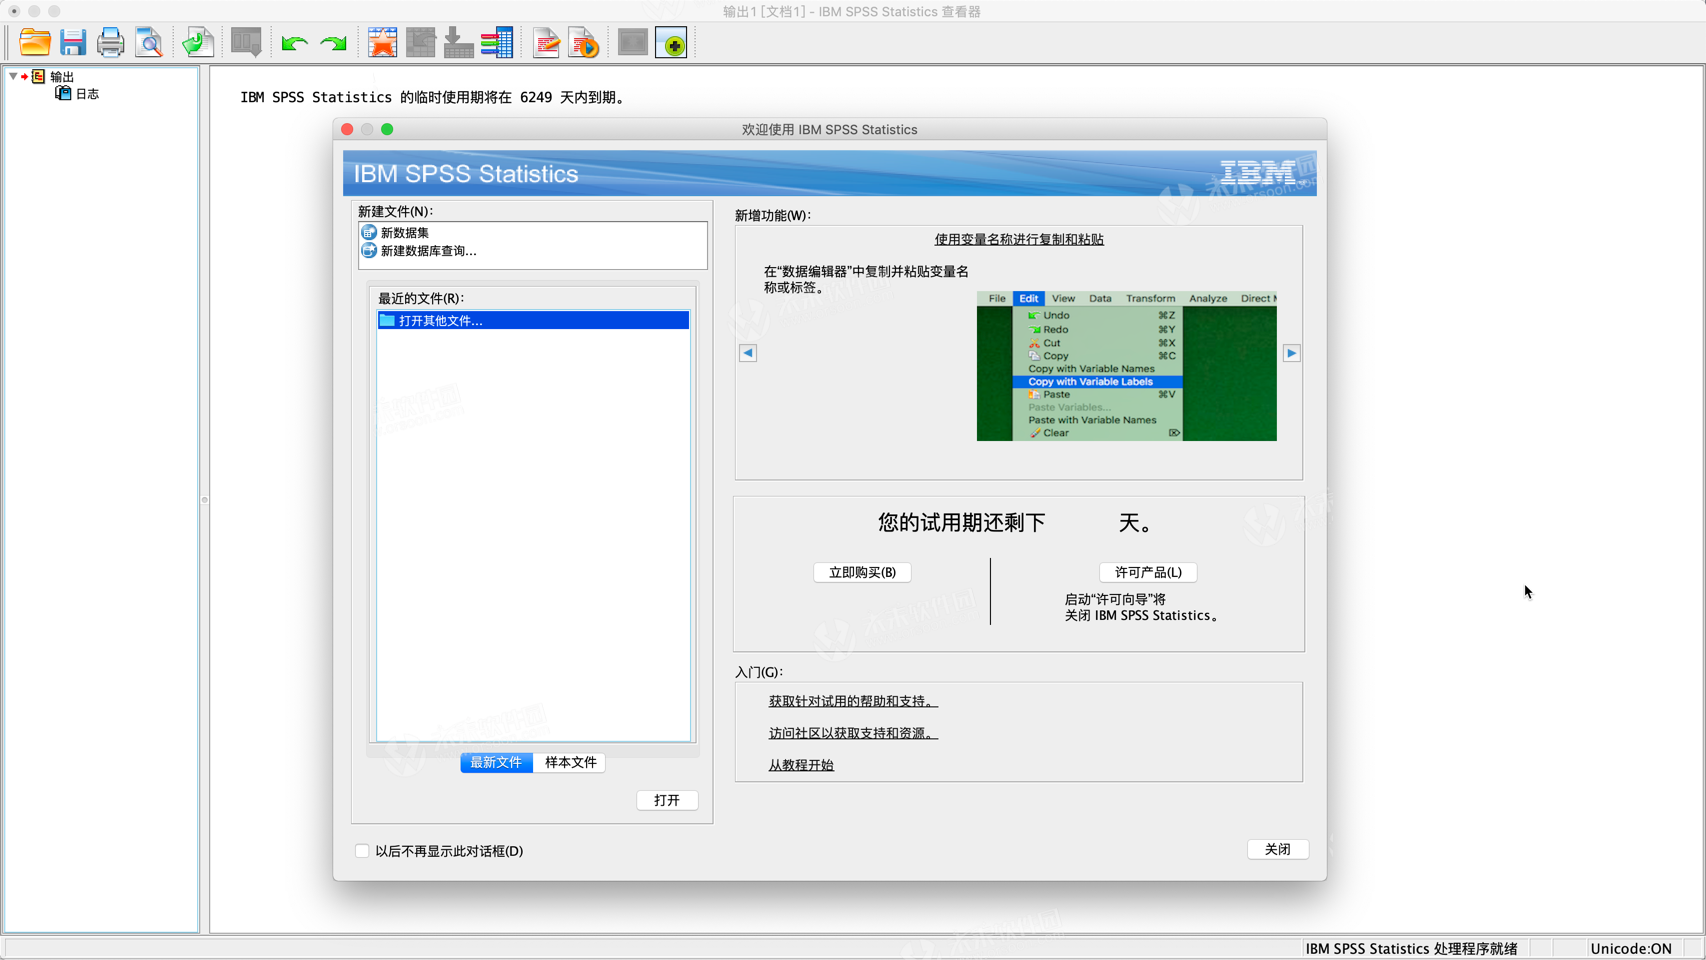1706x960 pixels.
Task: Show previous new feature slide
Action: coord(748,353)
